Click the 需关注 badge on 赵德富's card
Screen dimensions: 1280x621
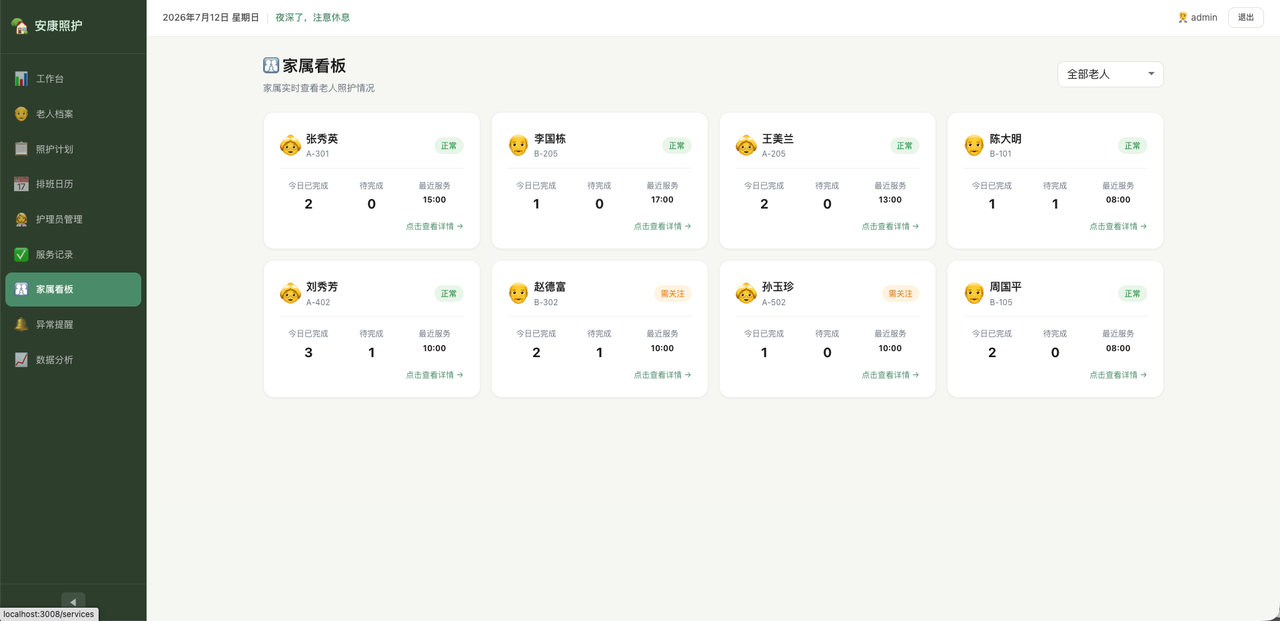(x=673, y=294)
